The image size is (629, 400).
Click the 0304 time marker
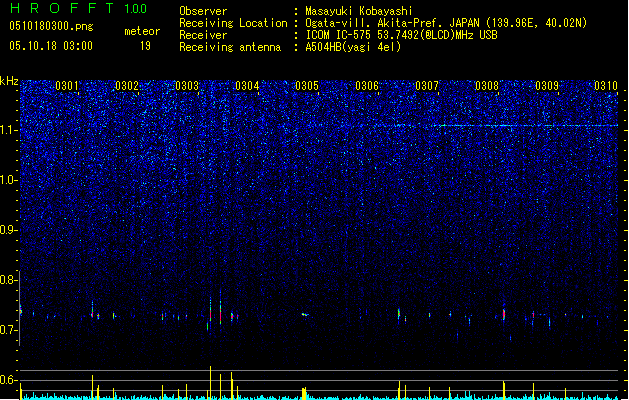247,86
